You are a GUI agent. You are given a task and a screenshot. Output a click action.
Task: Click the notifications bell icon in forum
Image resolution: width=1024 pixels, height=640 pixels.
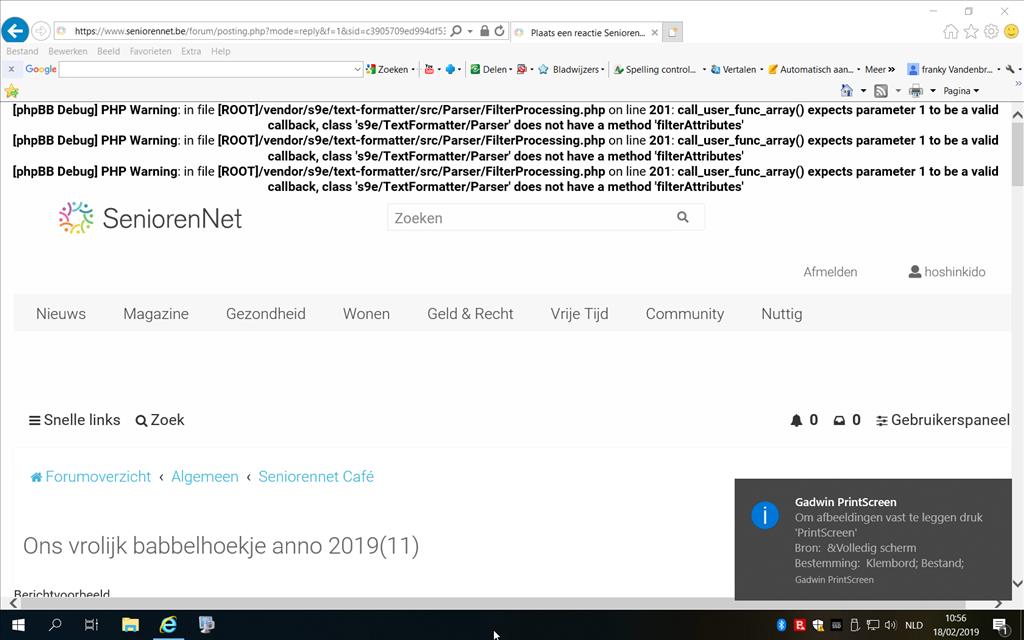(x=796, y=421)
